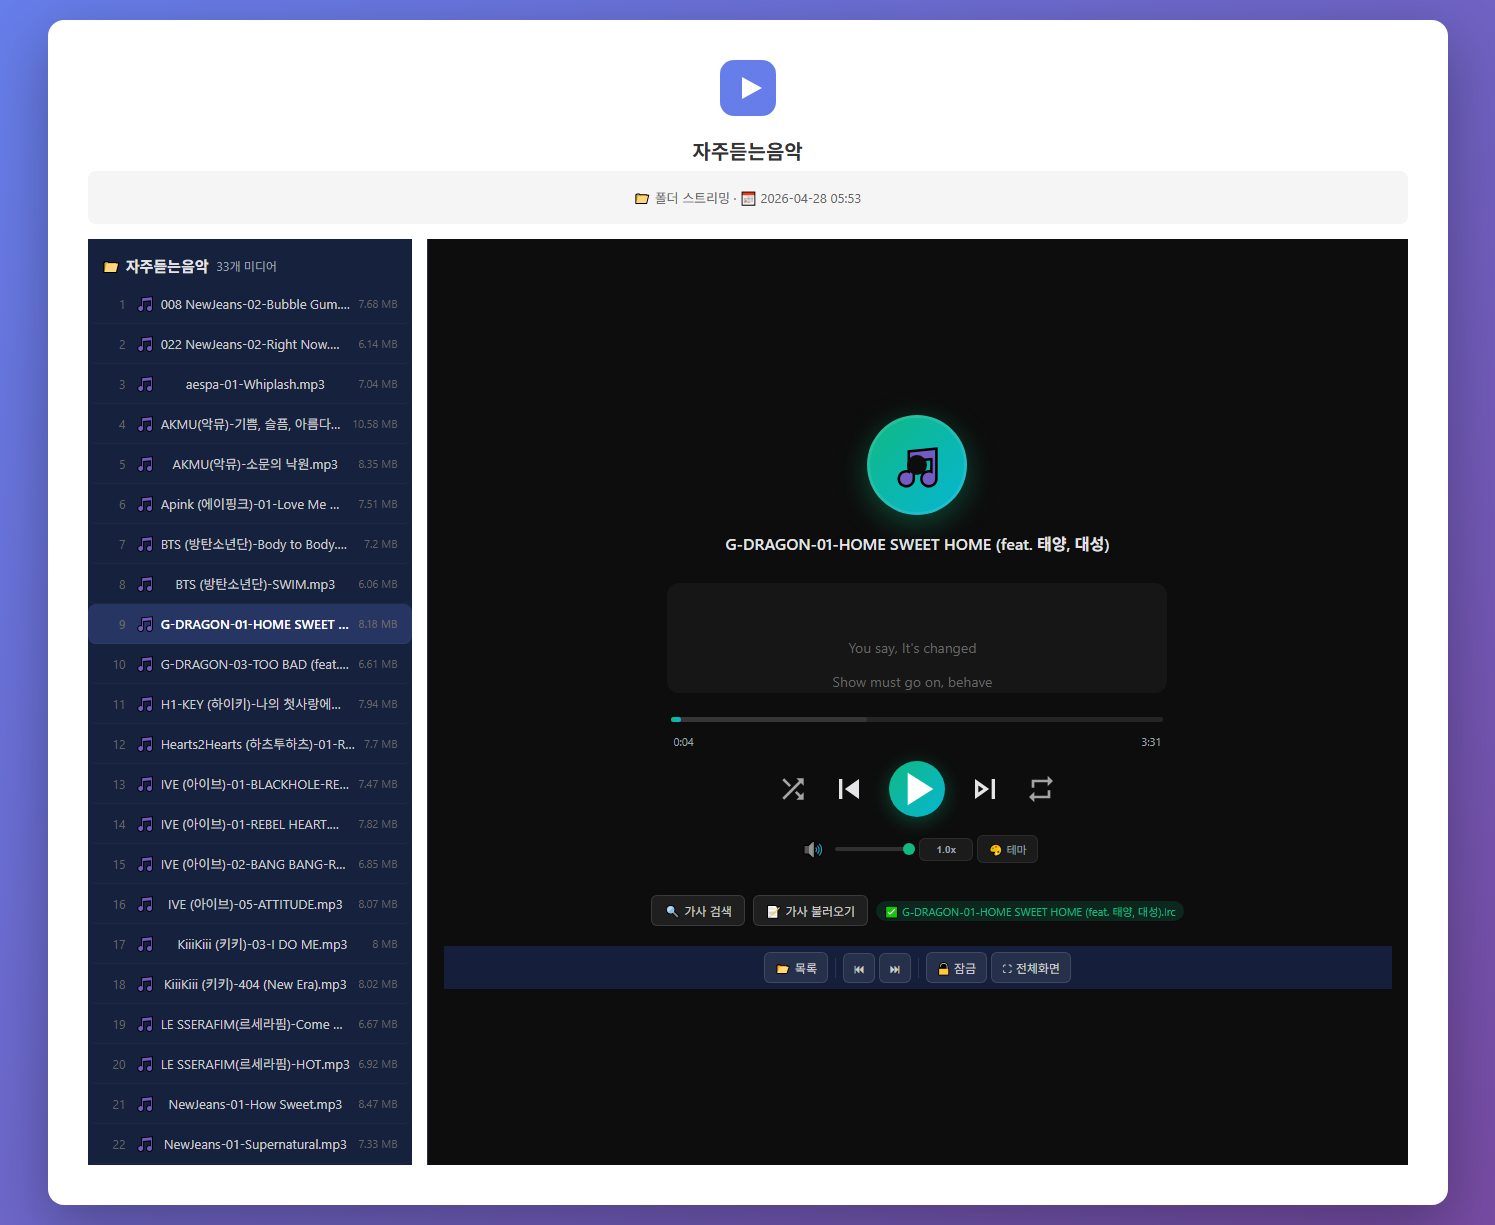The height and width of the screenshot is (1225, 1495).
Task: Toggle repeat mode icon
Action: (1041, 789)
